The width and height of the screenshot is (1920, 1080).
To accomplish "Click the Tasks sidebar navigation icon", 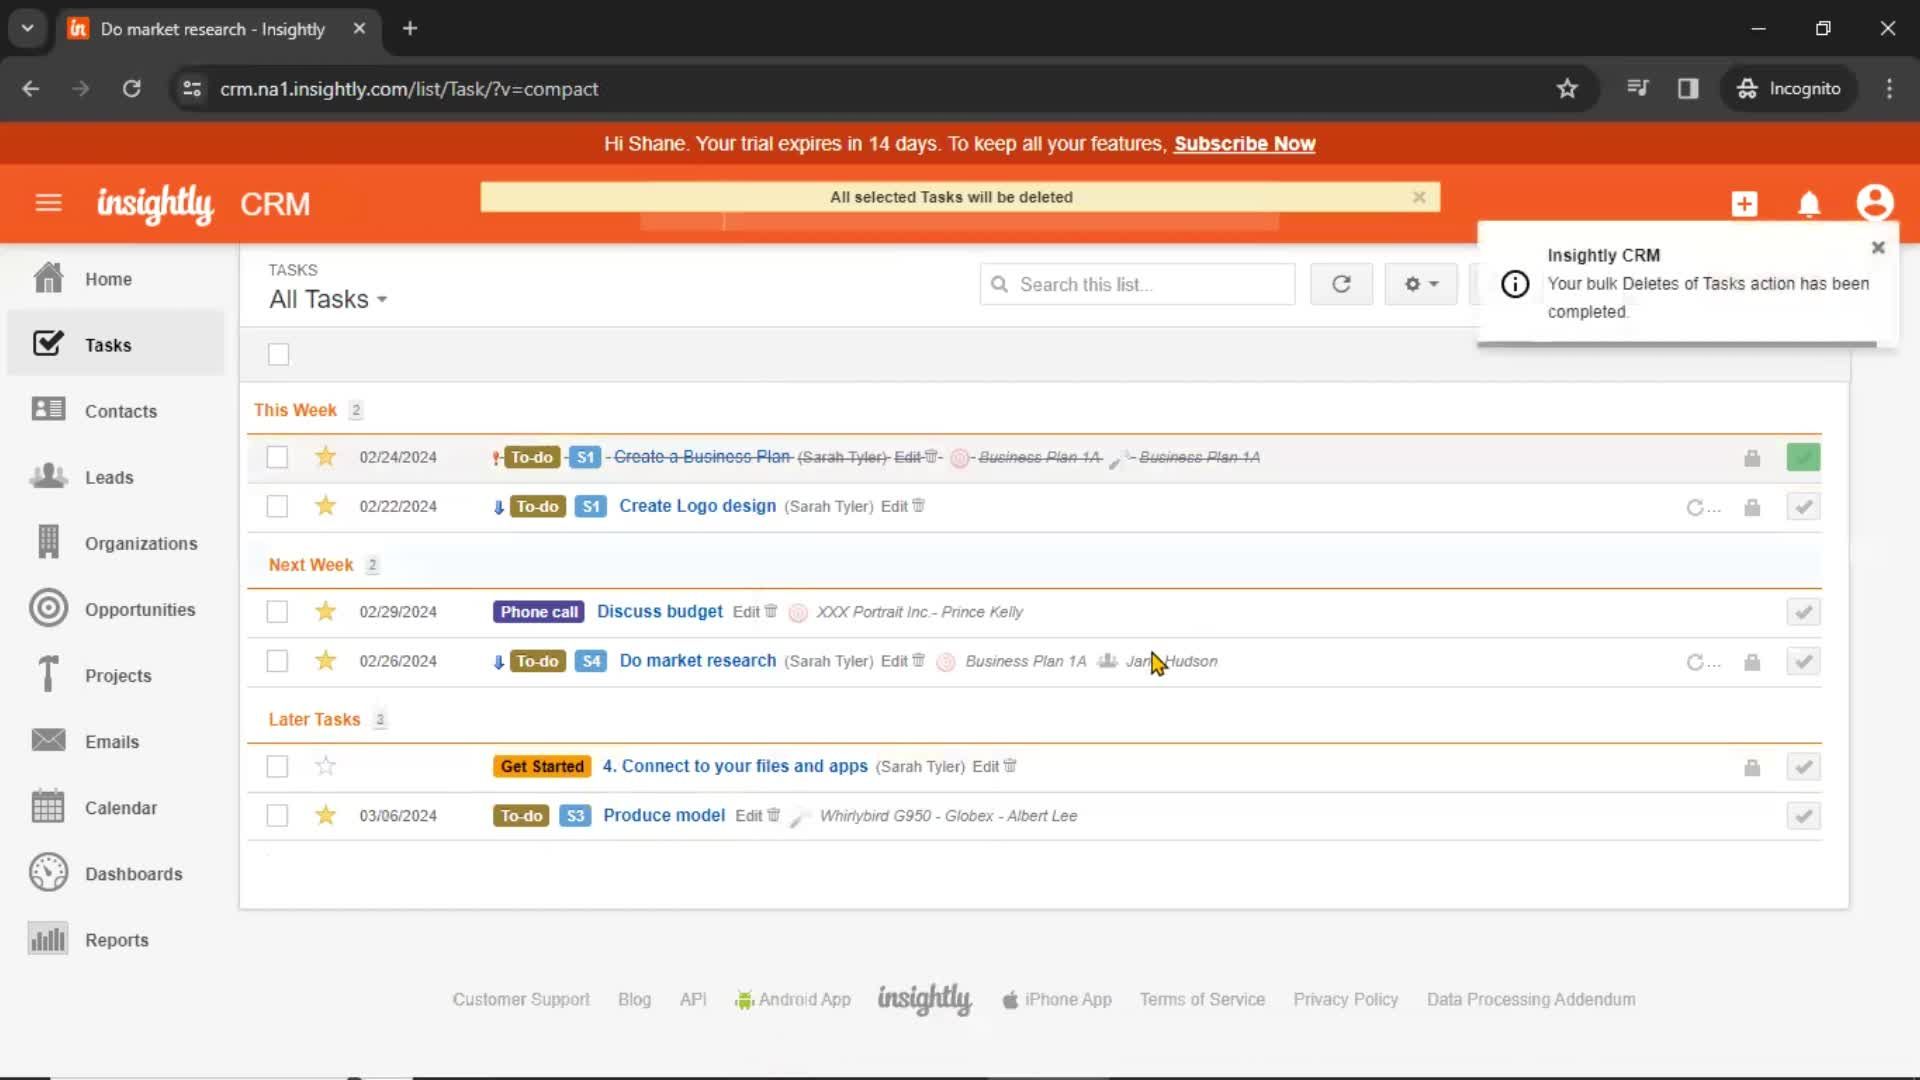I will click(x=47, y=344).
